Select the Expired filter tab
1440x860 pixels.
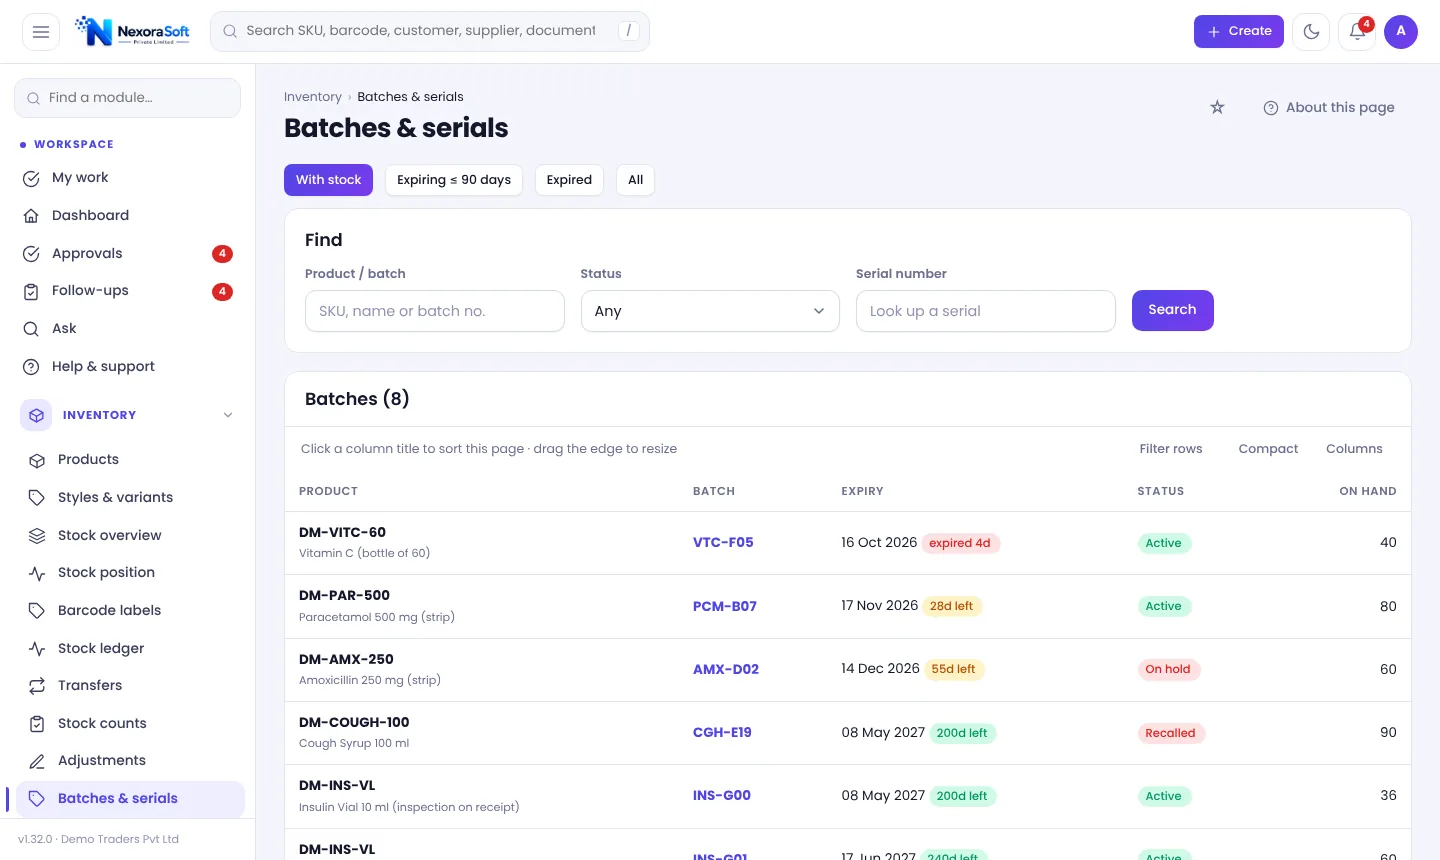pyautogui.click(x=569, y=180)
